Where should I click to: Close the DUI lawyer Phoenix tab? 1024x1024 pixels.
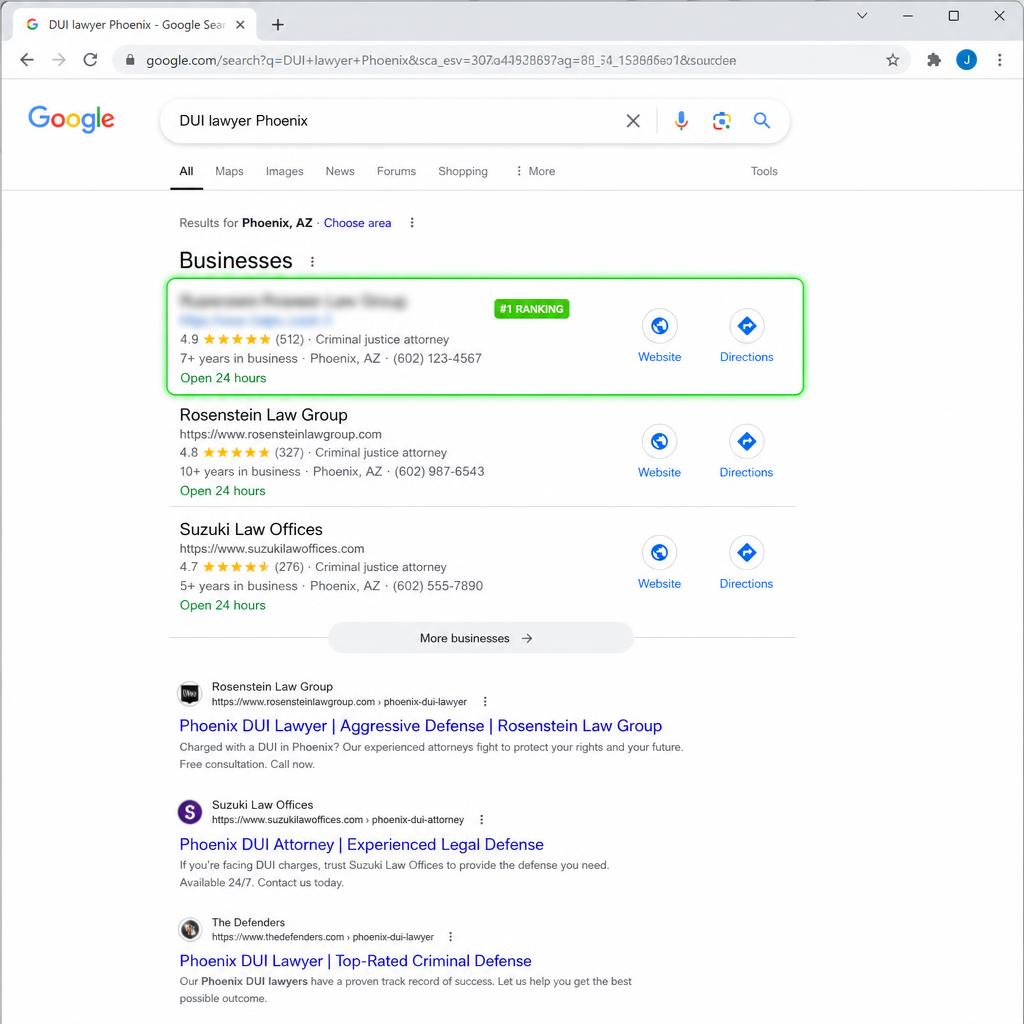click(x=240, y=25)
